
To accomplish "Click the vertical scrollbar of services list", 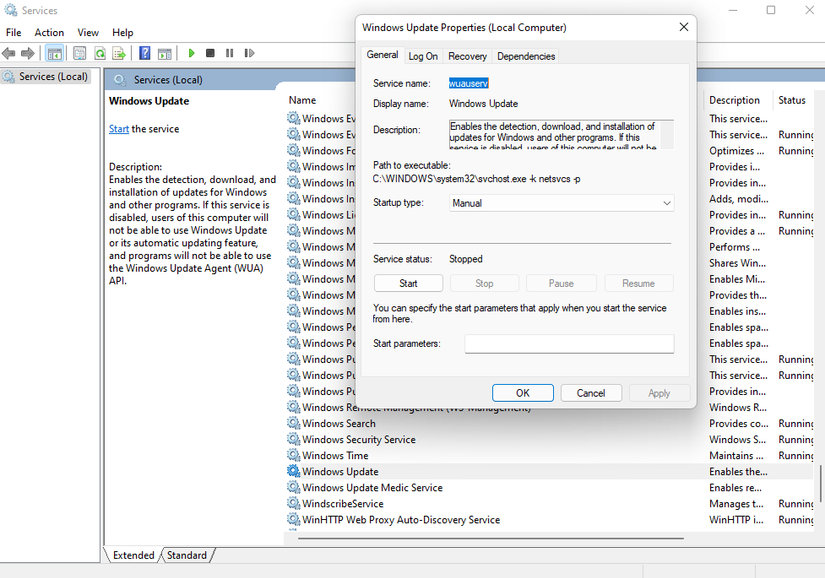I will click(x=820, y=483).
